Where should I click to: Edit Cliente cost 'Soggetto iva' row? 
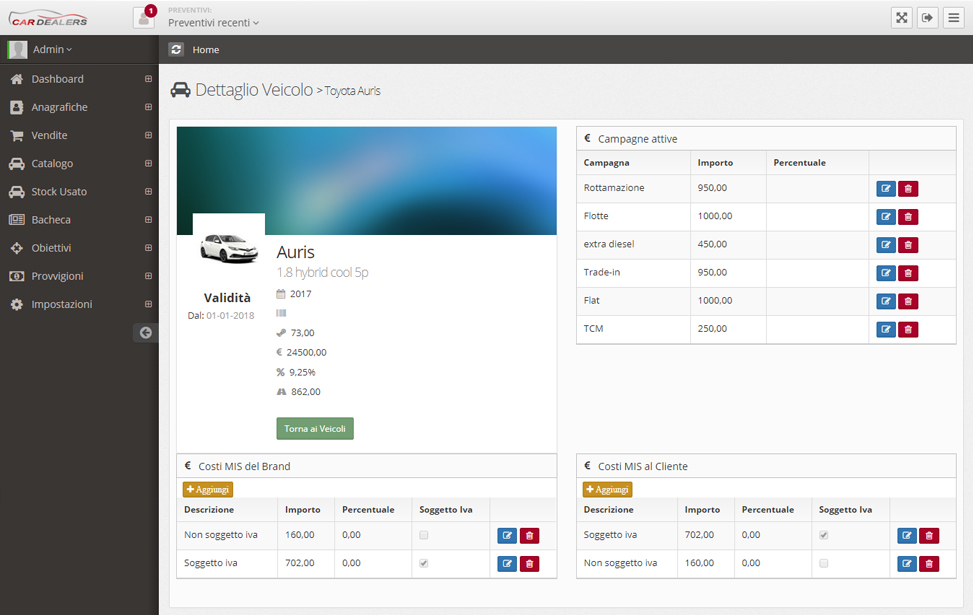coord(907,536)
